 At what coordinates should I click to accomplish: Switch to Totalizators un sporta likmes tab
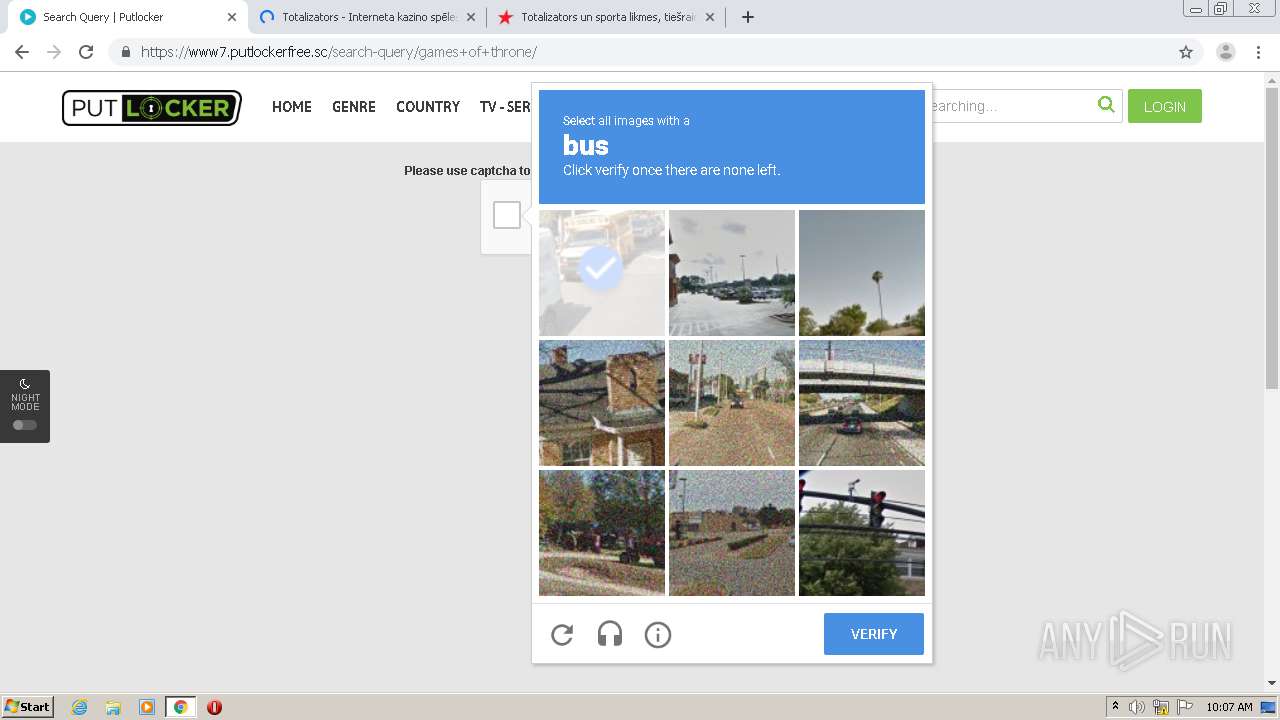pos(605,17)
